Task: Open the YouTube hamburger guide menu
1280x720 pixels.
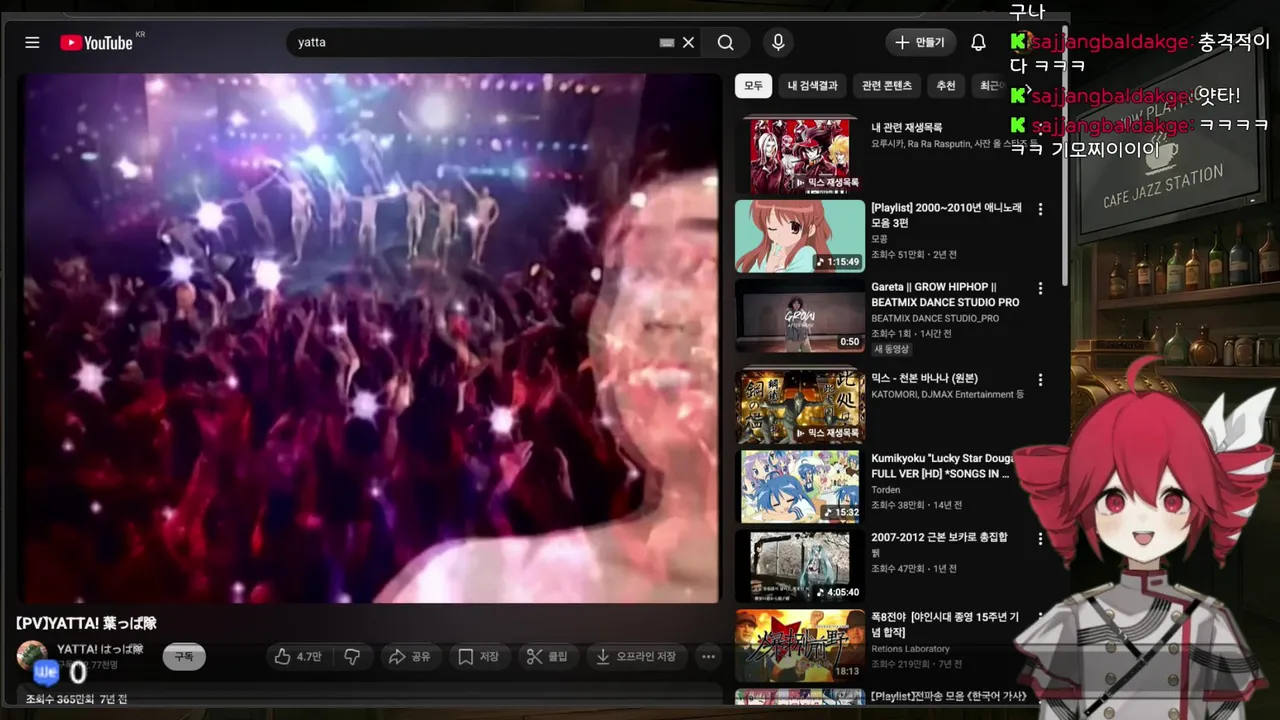Action: (32, 42)
